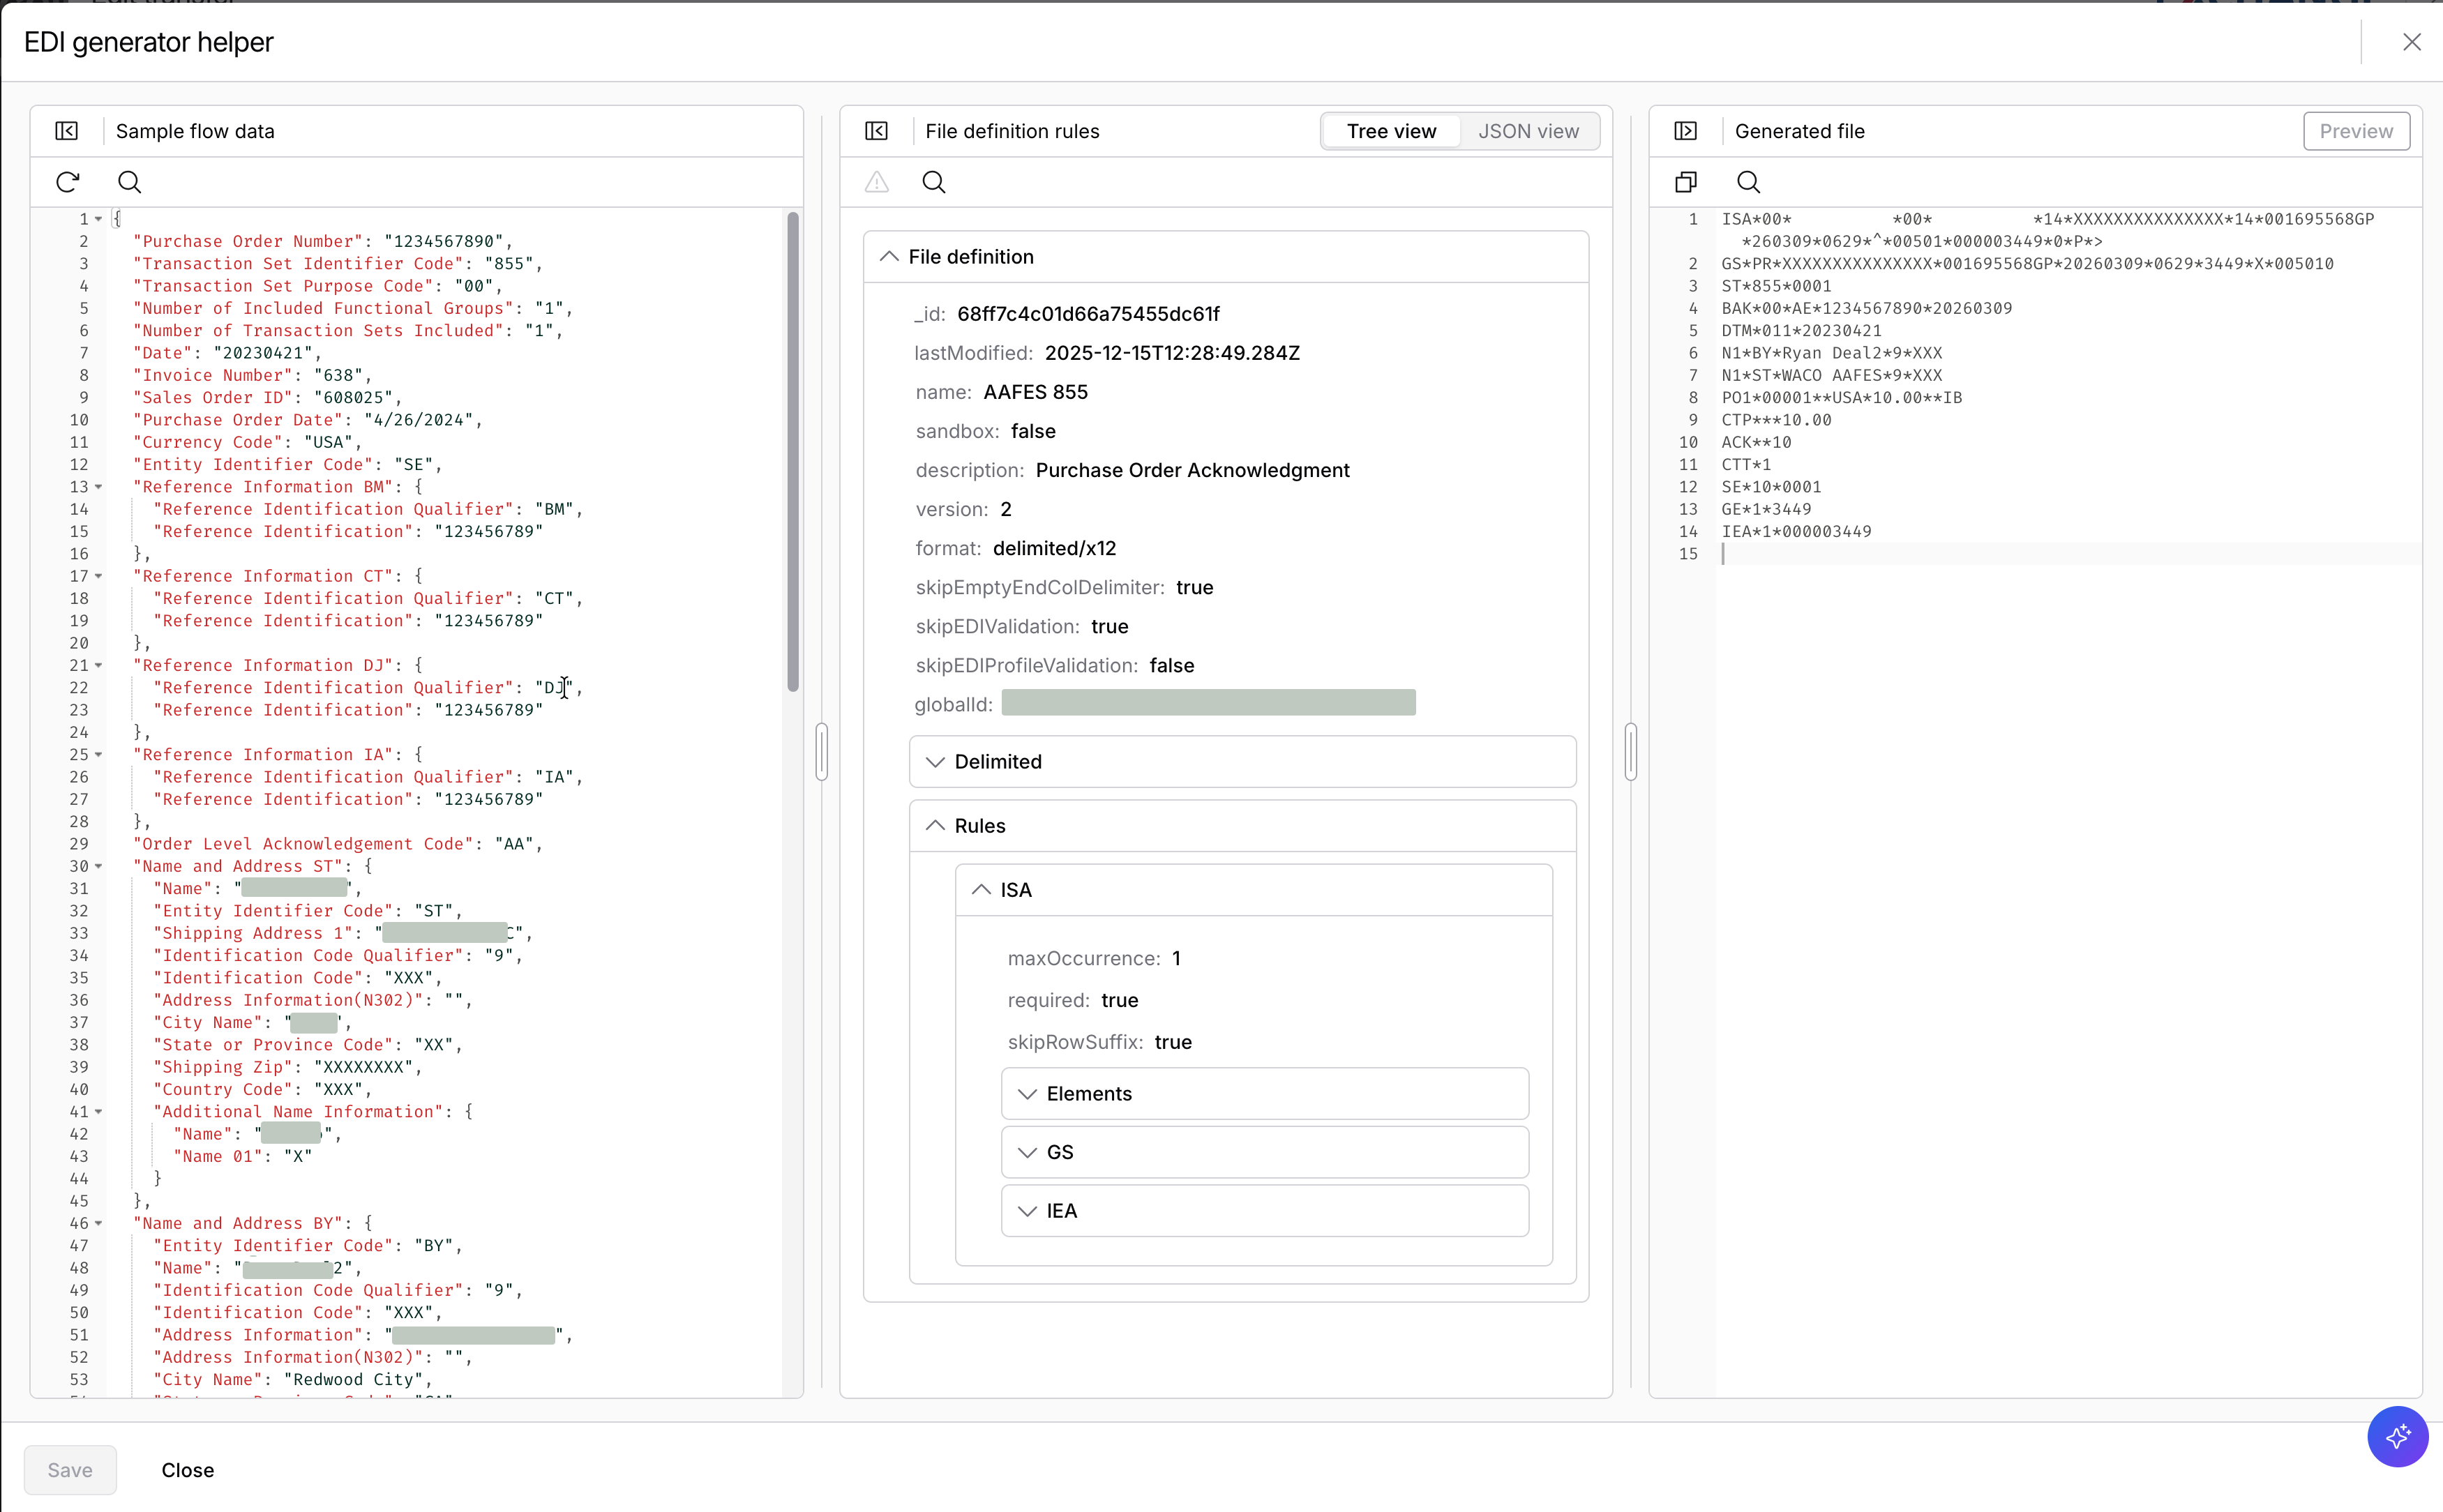Click skipEDIProfileValidation false value
Image resolution: width=2443 pixels, height=1512 pixels.
point(1171,665)
